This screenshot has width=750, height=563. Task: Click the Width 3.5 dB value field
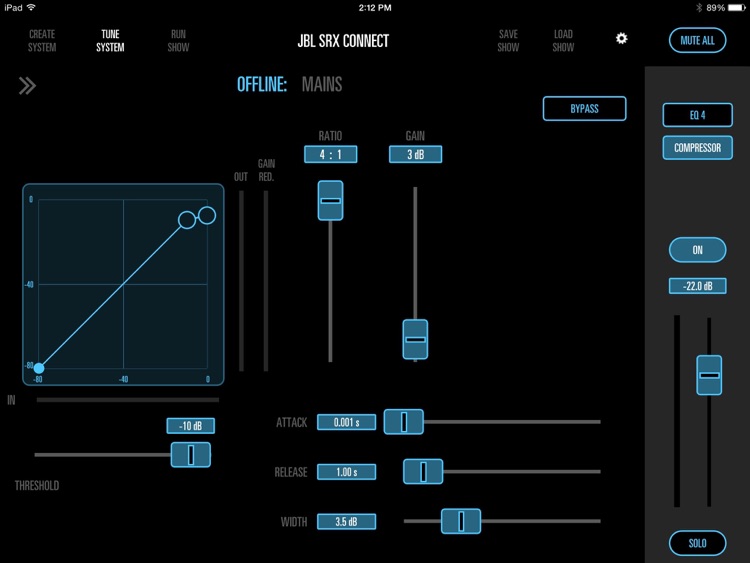(x=346, y=521)
